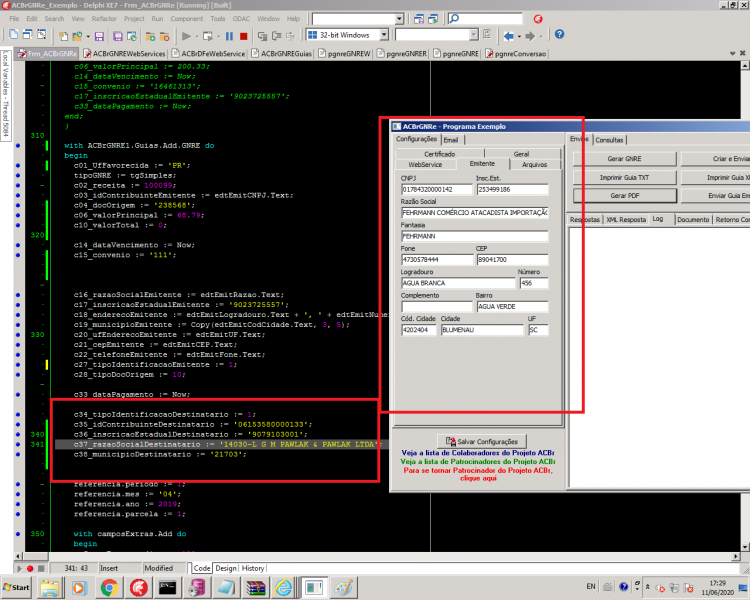Open the Paint taskbar icon

343,588
